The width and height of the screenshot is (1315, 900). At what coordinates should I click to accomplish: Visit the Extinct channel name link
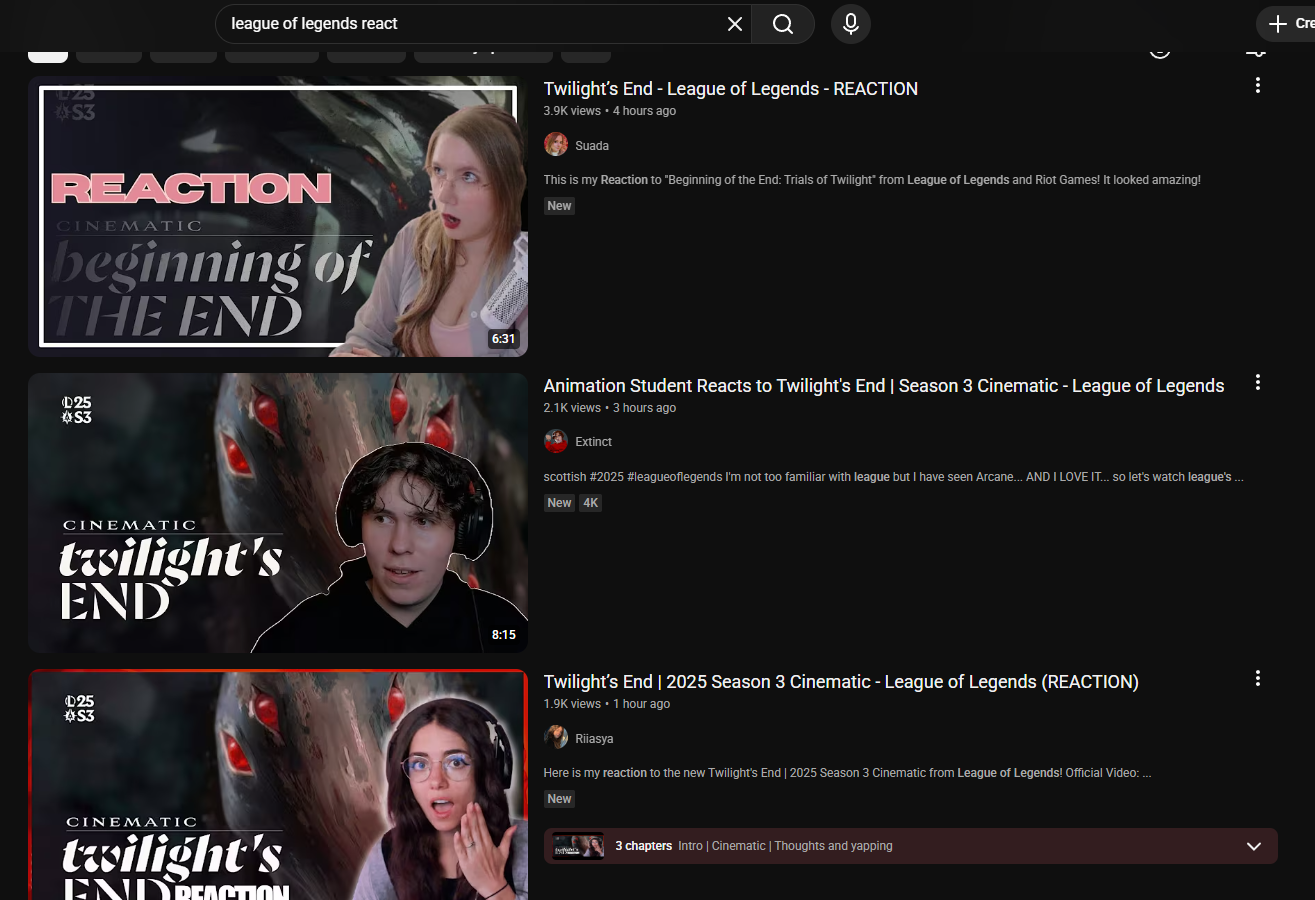click(594, 442)
